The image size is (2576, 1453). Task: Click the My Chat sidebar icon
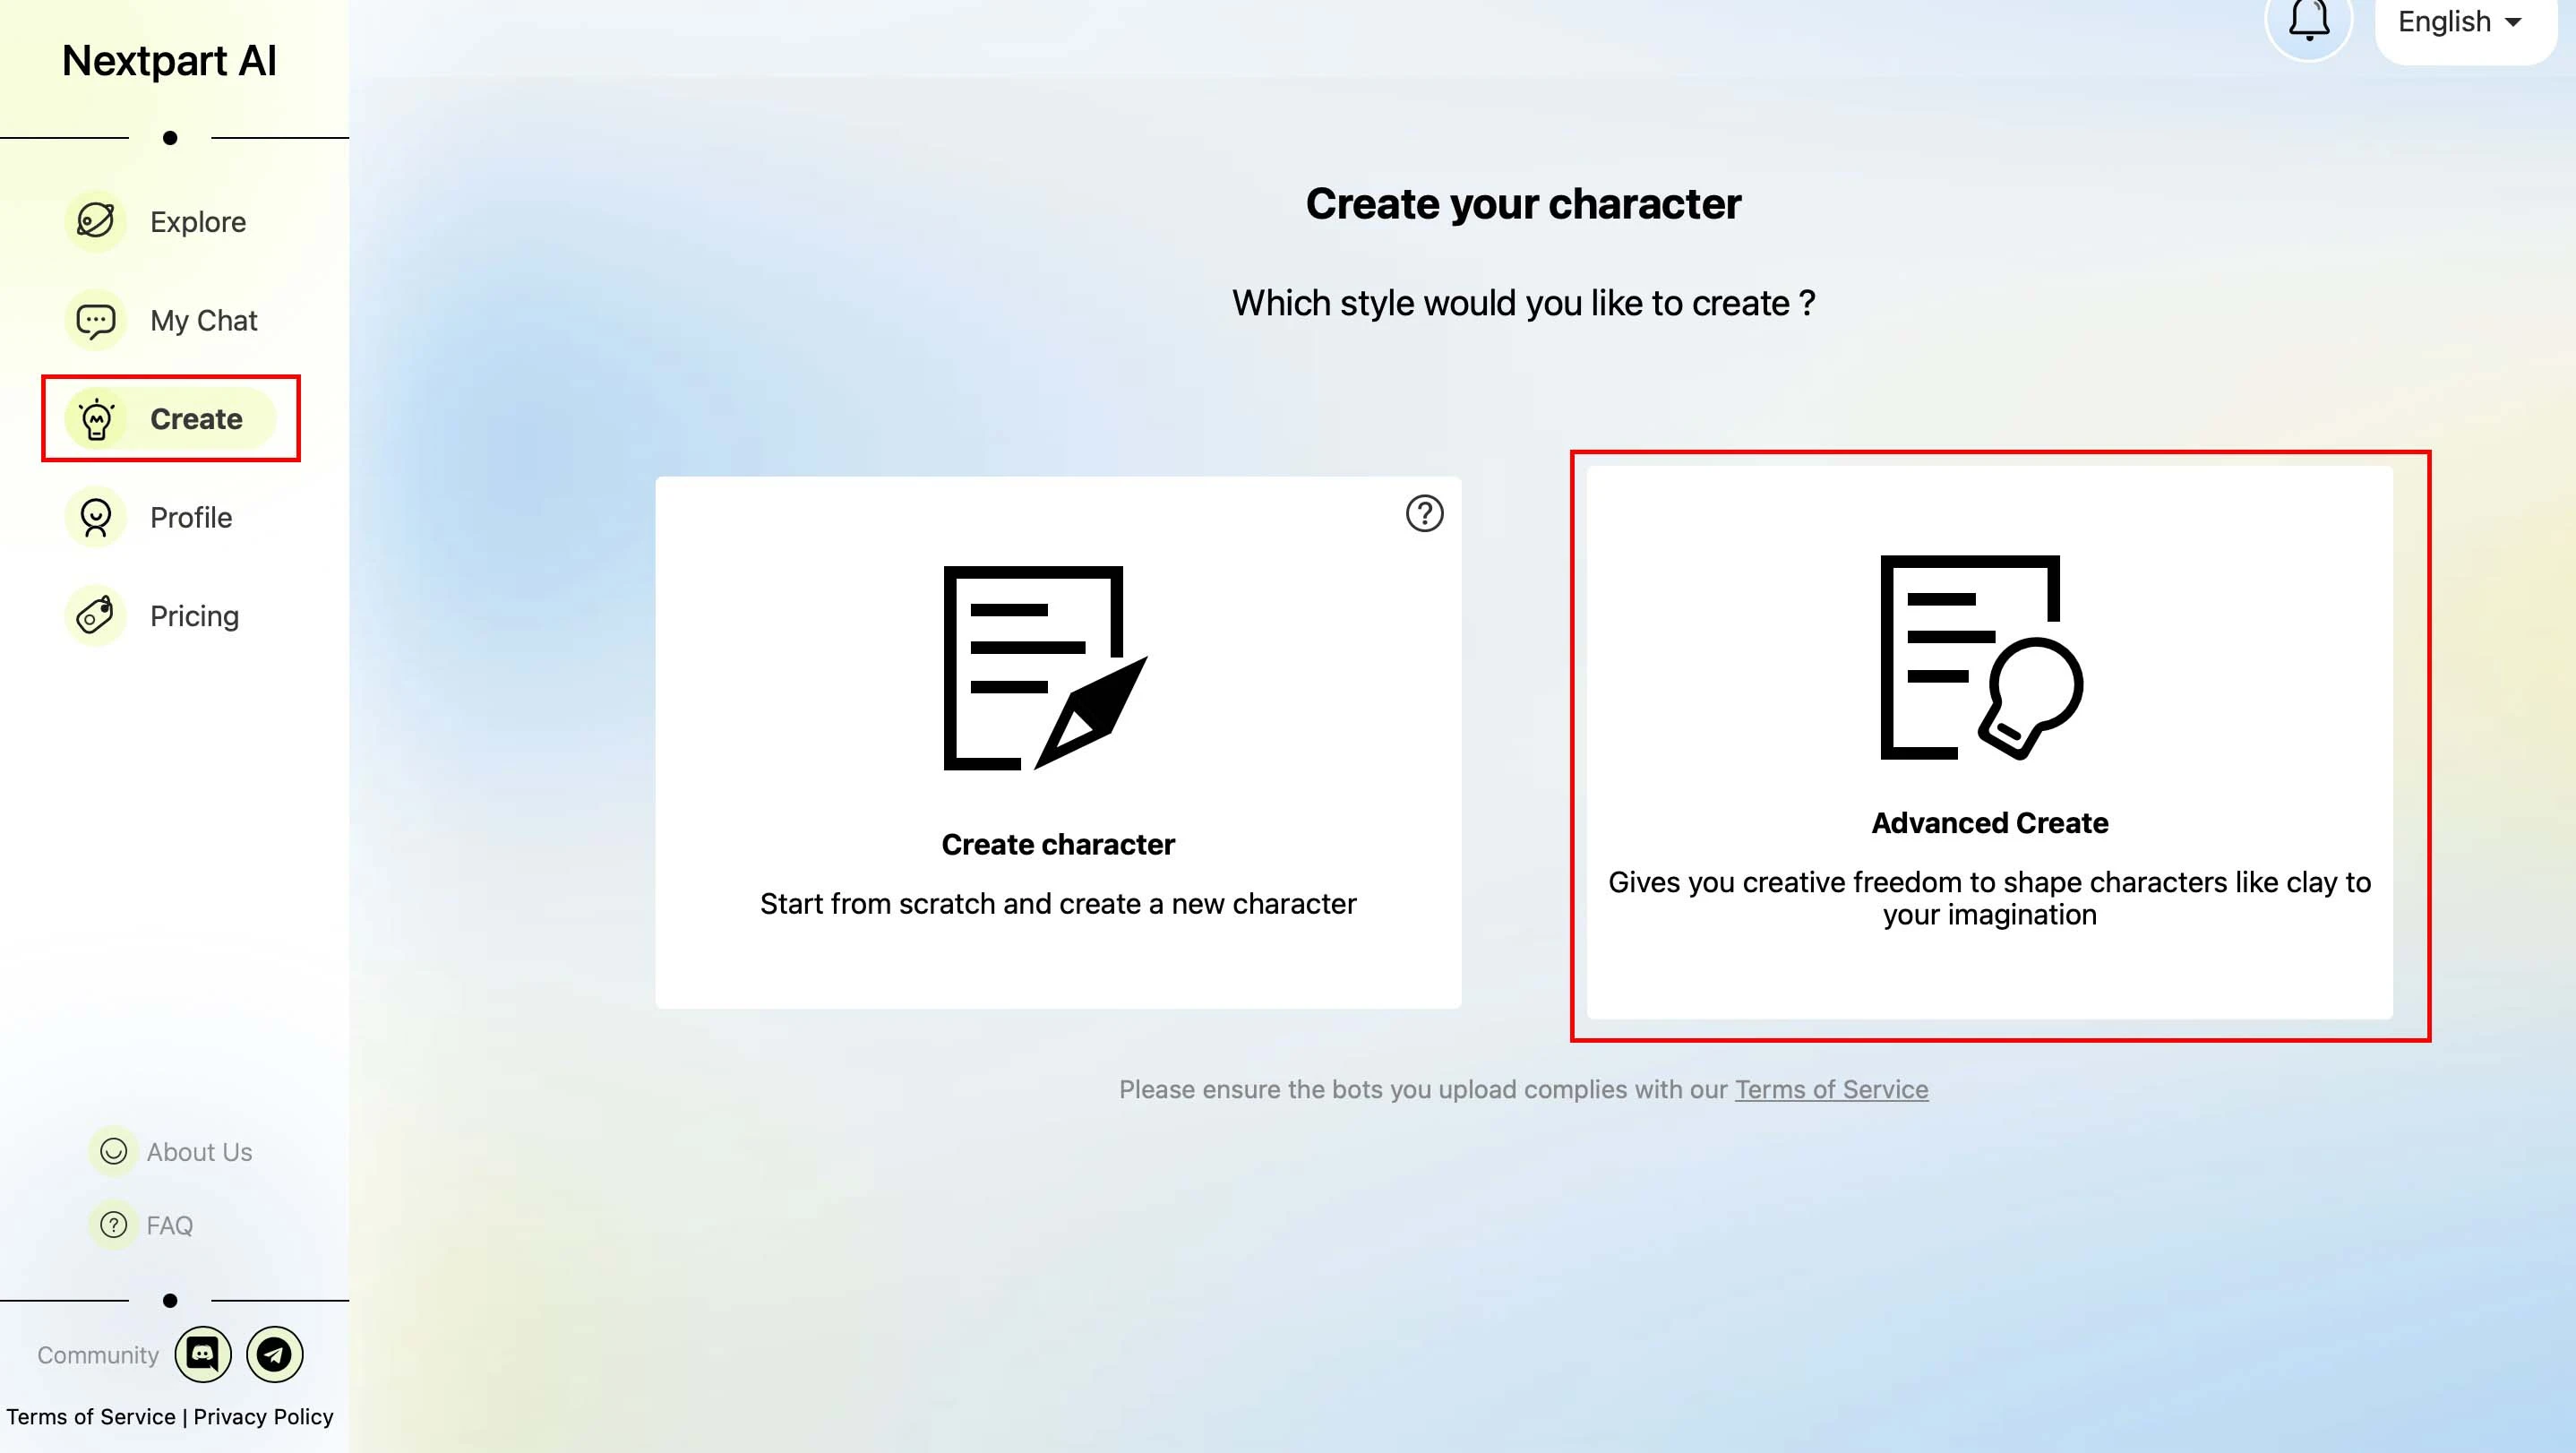[x=96, y=321]
